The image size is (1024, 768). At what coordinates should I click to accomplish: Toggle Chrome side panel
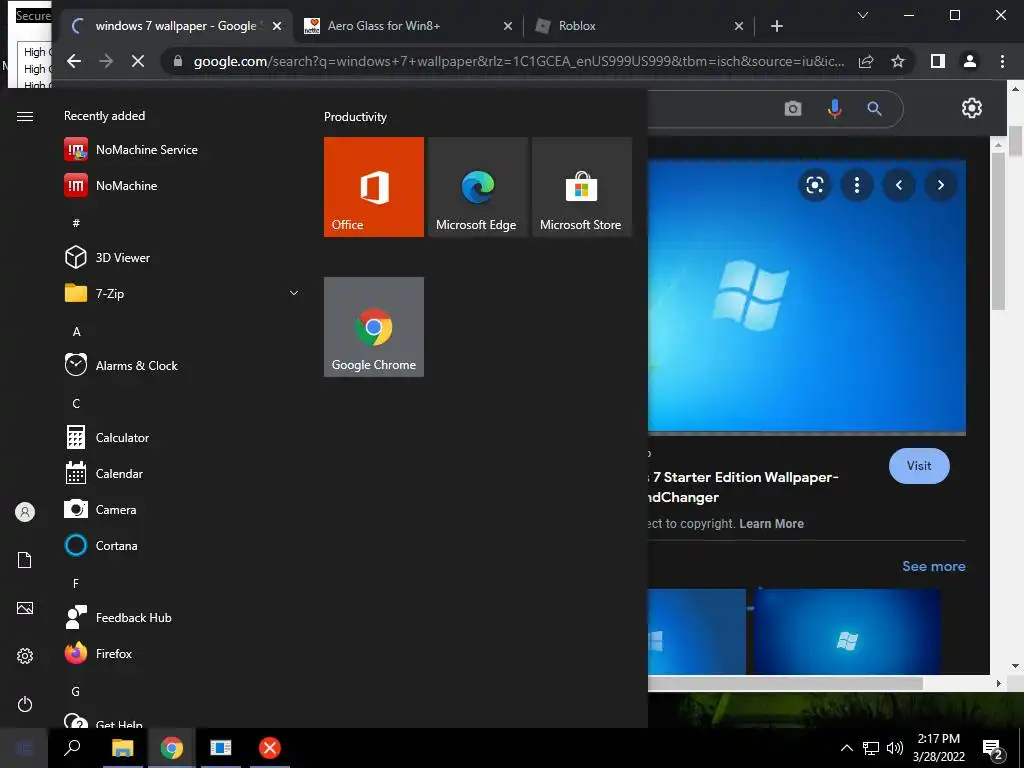[x=938, y=61]
